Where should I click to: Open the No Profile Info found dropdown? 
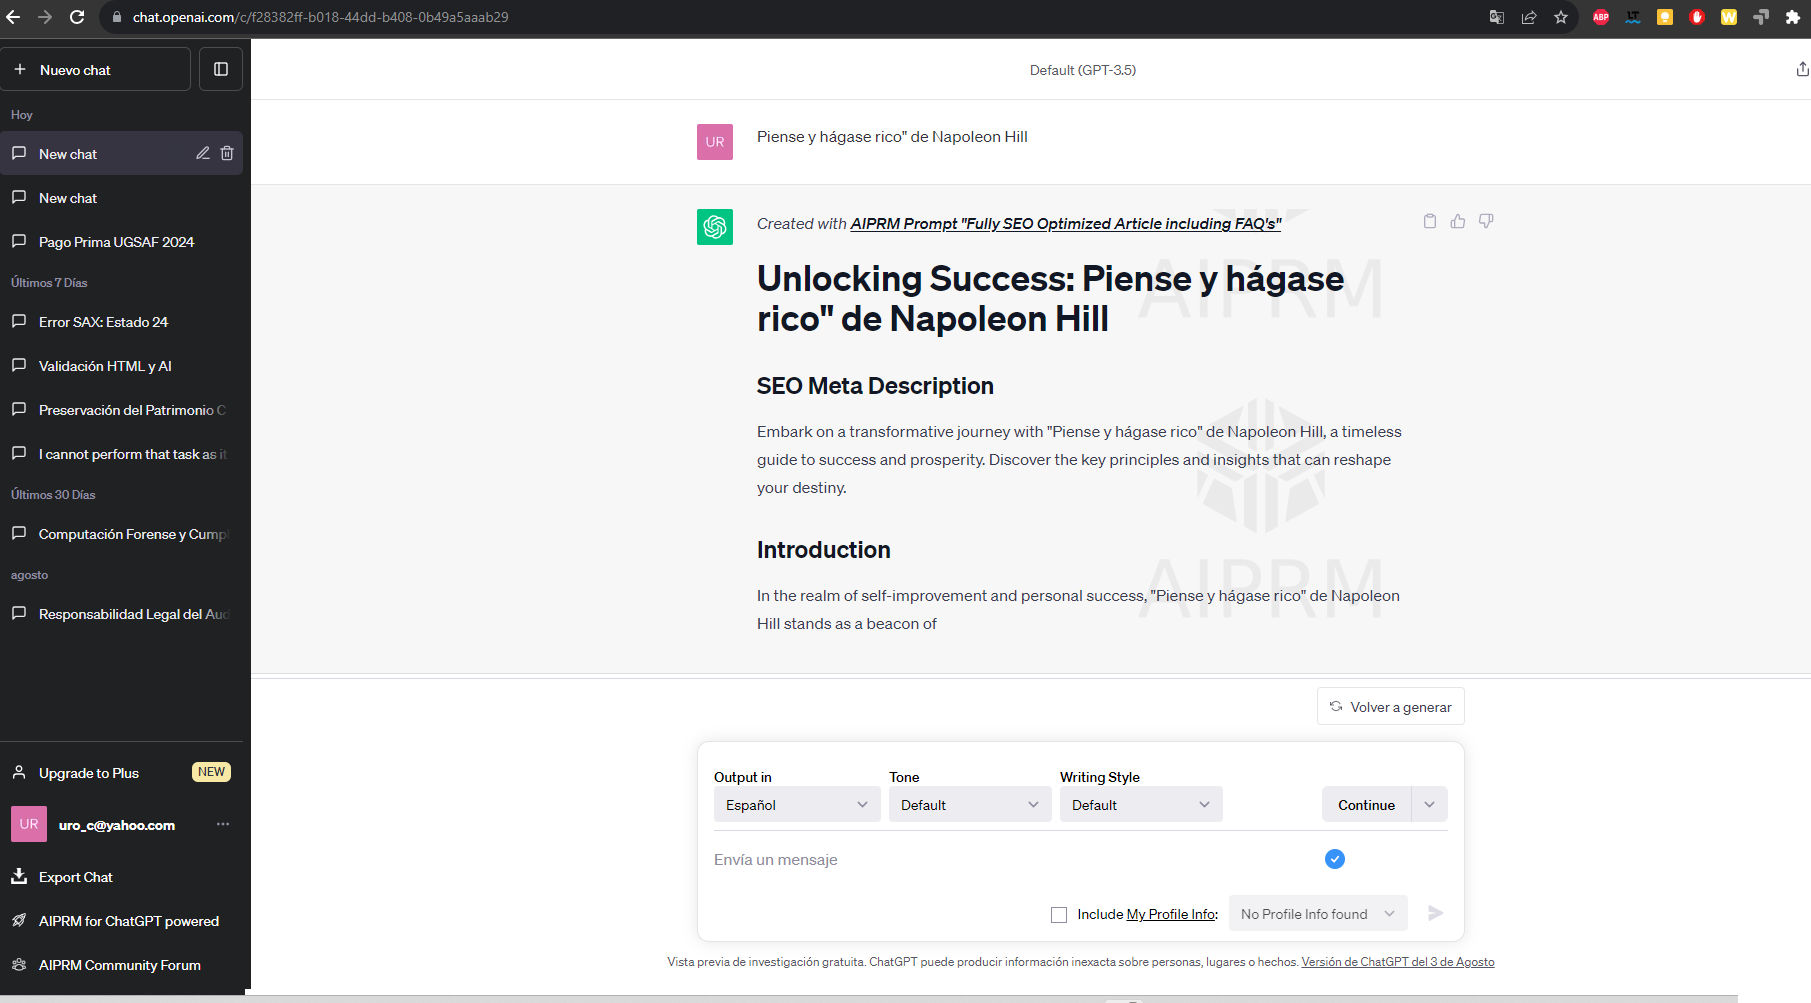[1317, 914]
